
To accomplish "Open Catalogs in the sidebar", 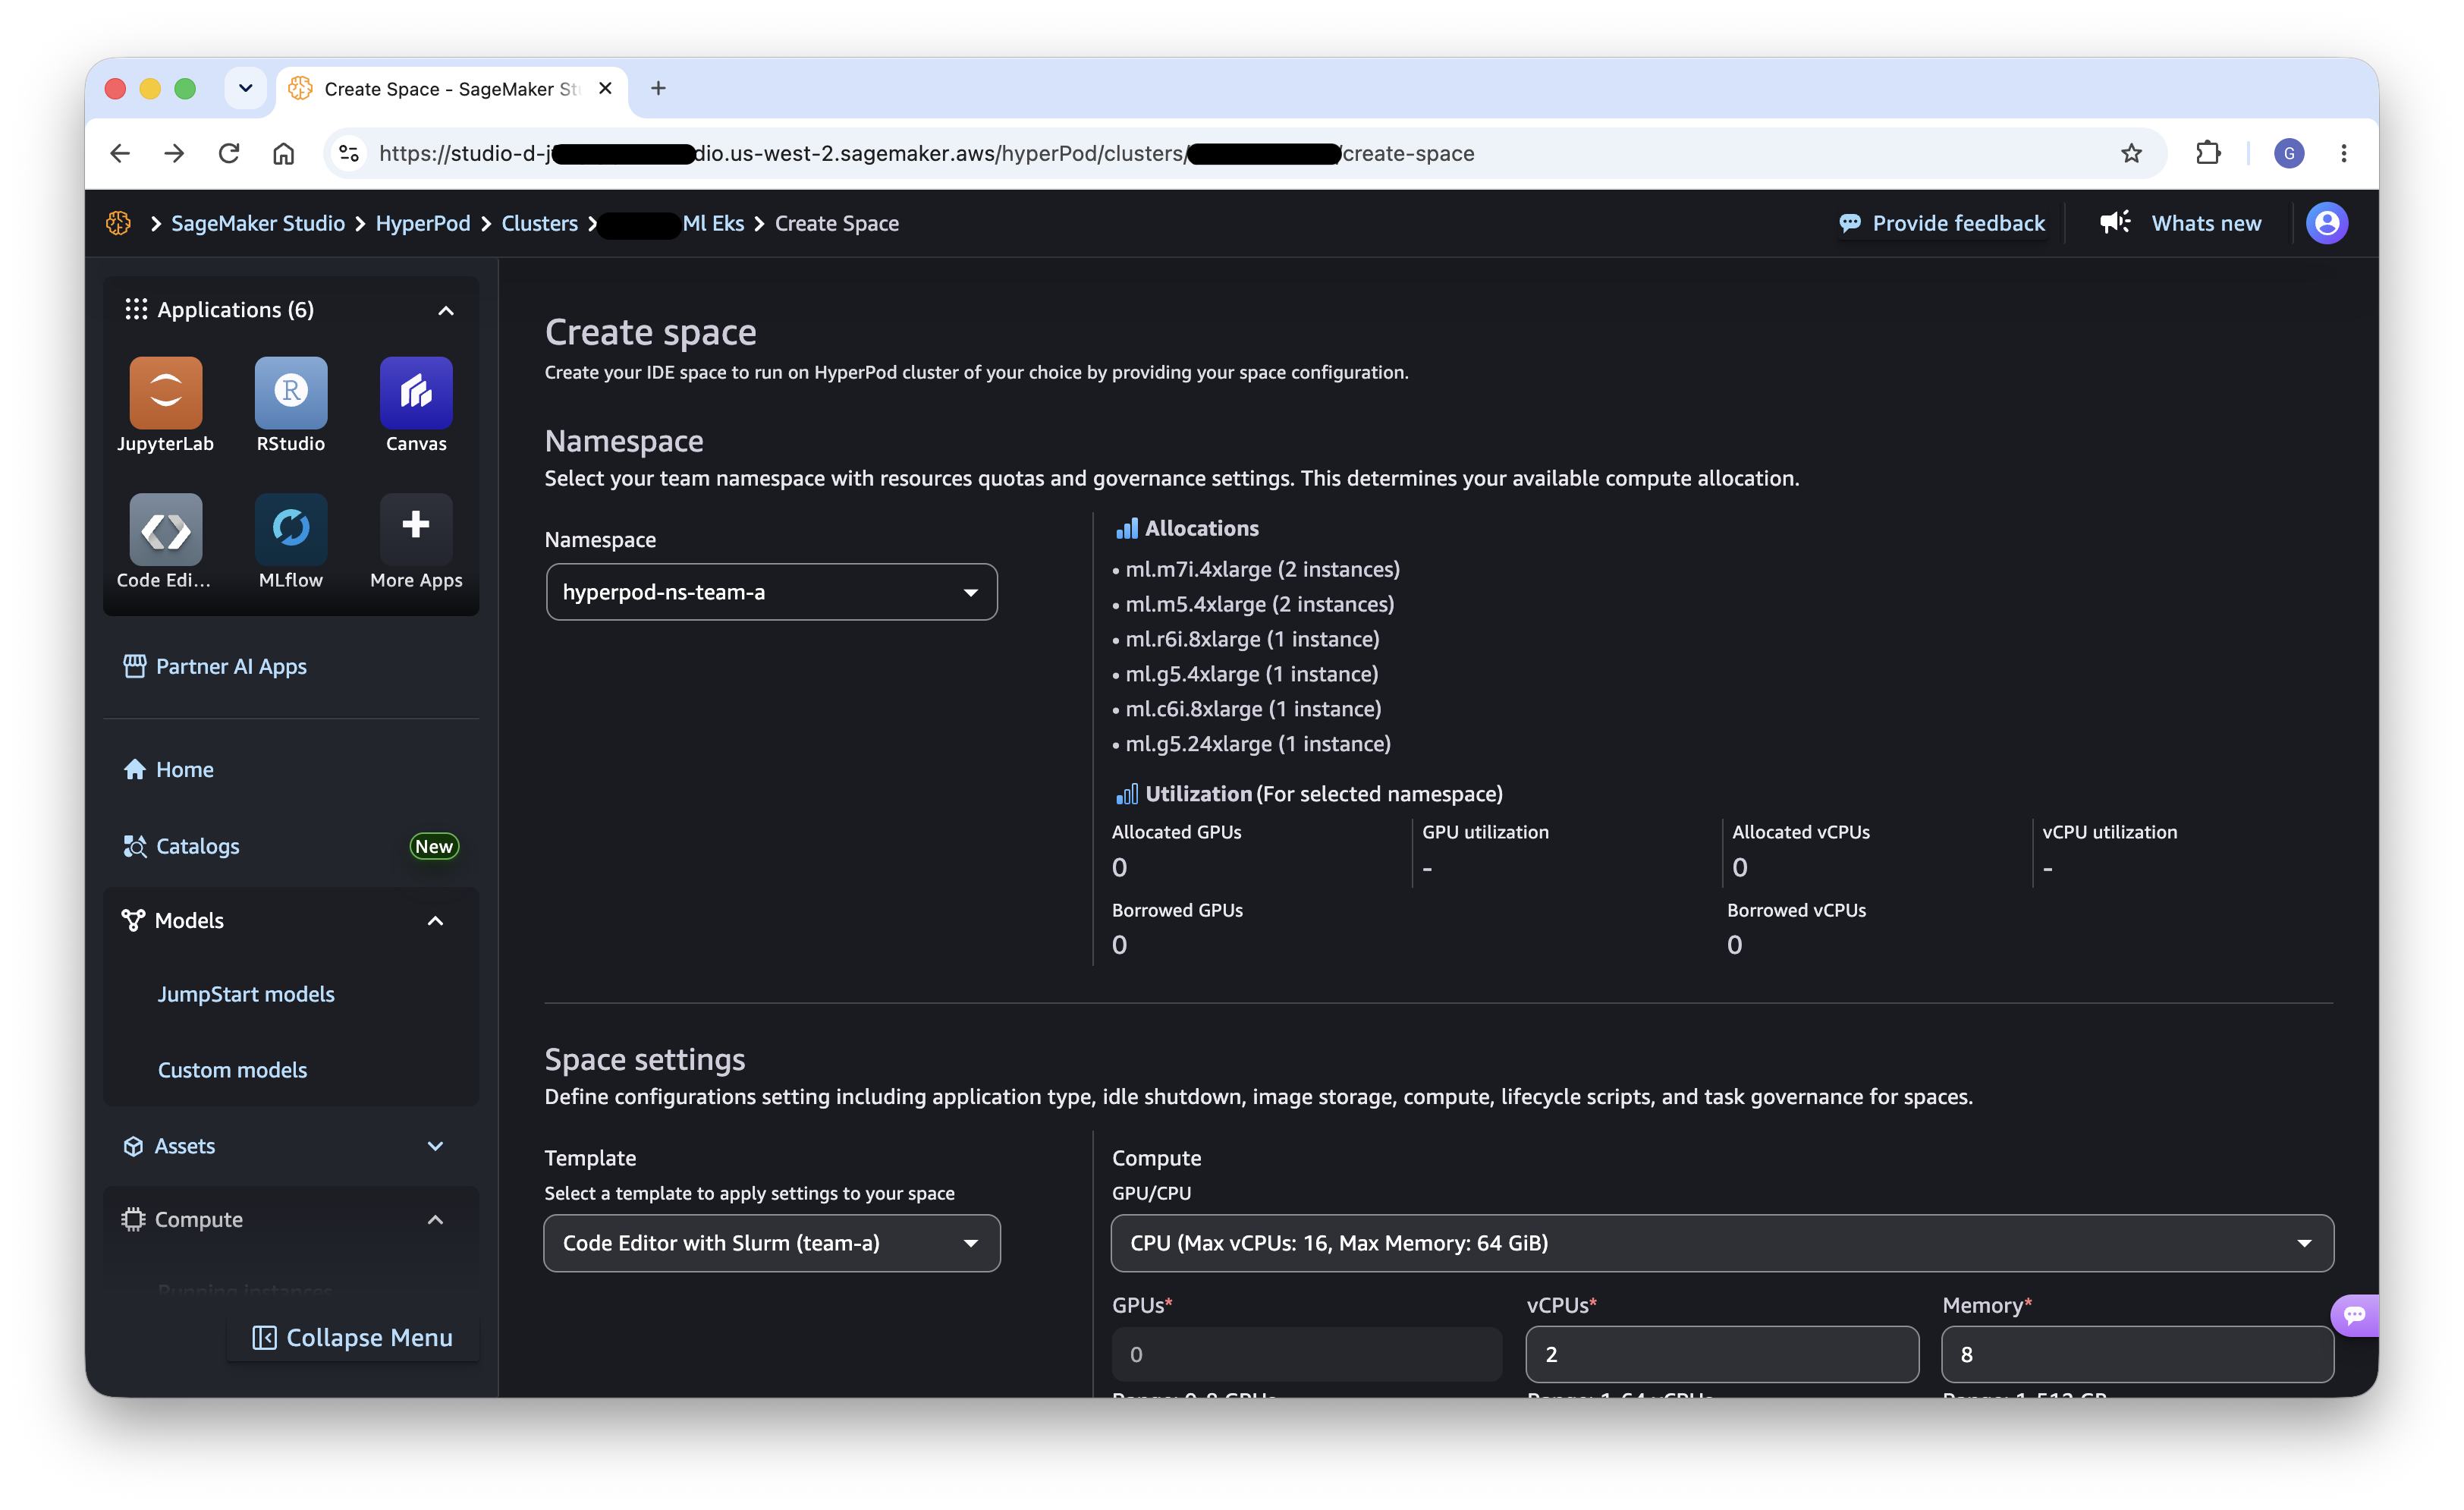I will 181,846.
